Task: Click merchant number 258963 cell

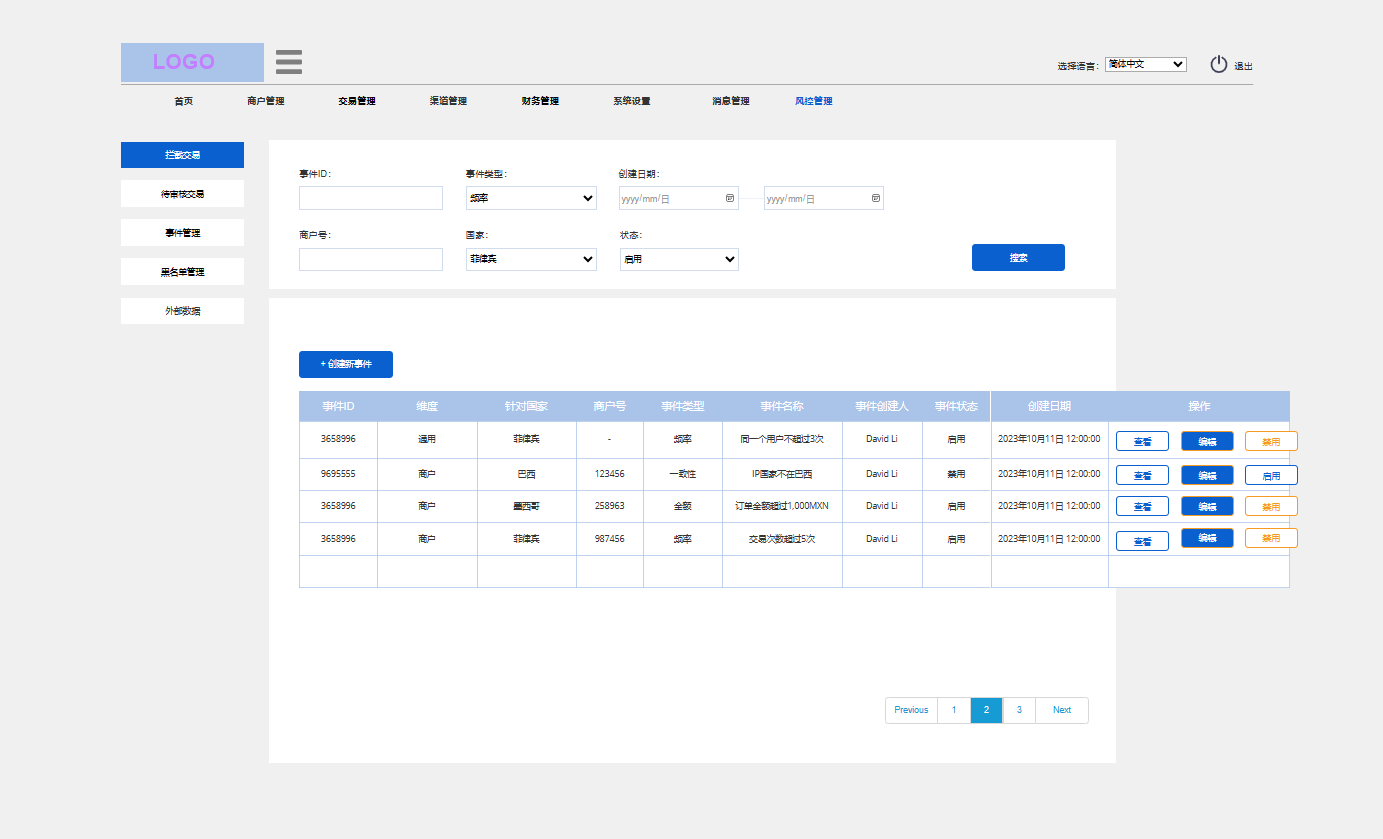Action: click(x=609, y=506)
